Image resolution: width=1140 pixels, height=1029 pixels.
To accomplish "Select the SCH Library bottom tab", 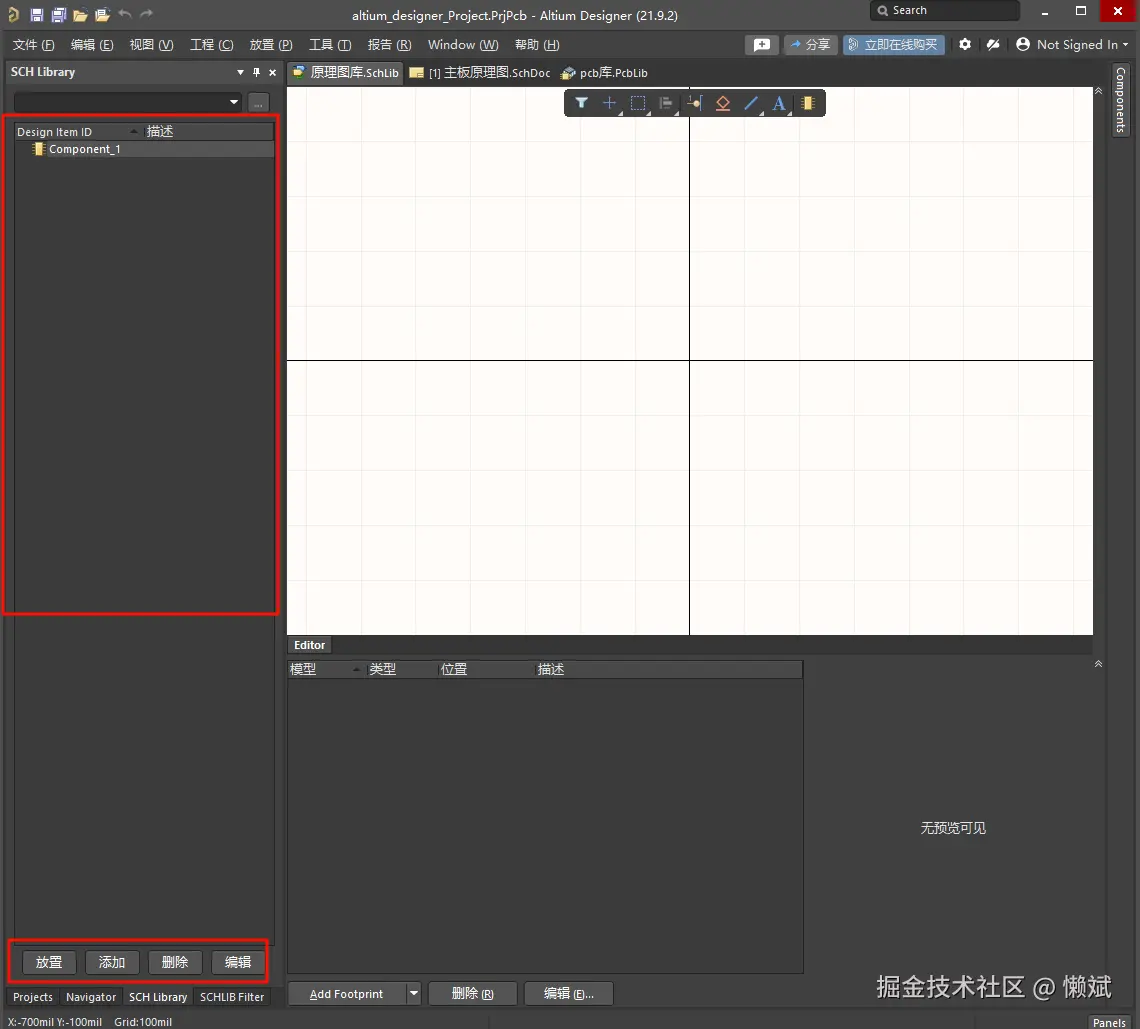I will [x=158, y=996].
